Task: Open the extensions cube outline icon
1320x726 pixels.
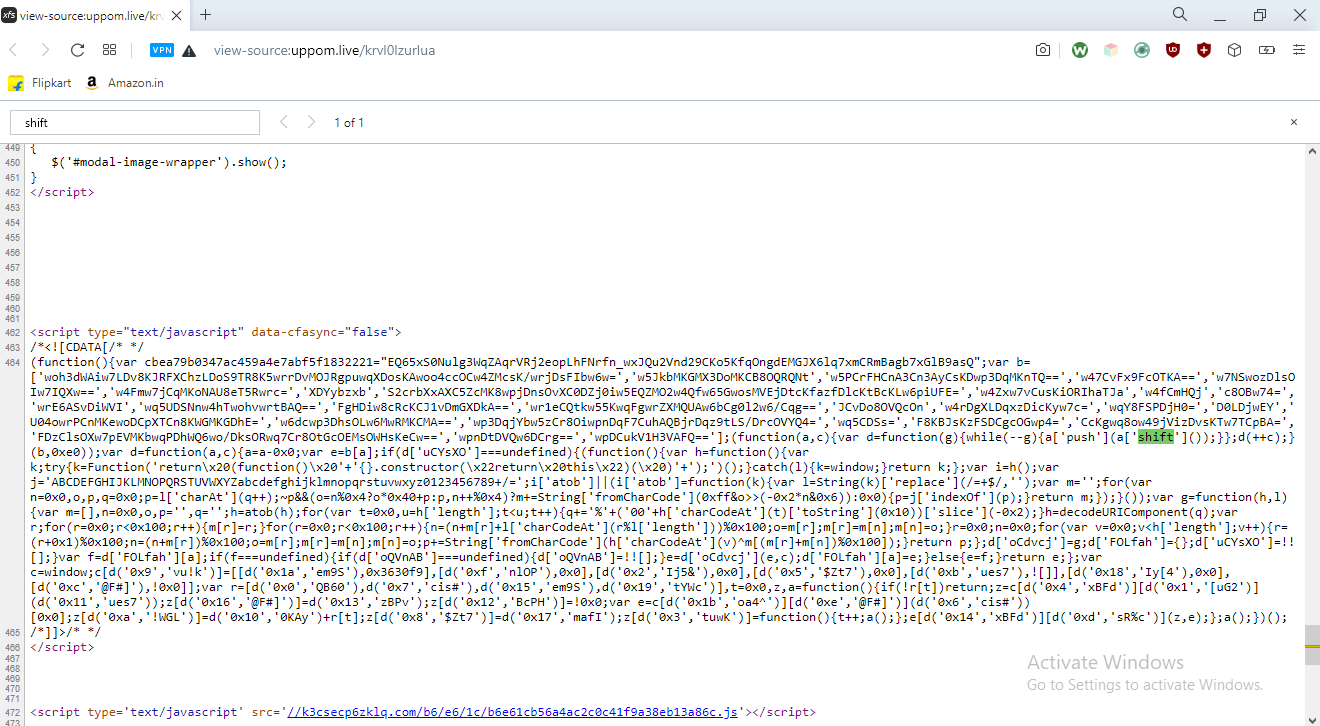Action: point(1235,50)
